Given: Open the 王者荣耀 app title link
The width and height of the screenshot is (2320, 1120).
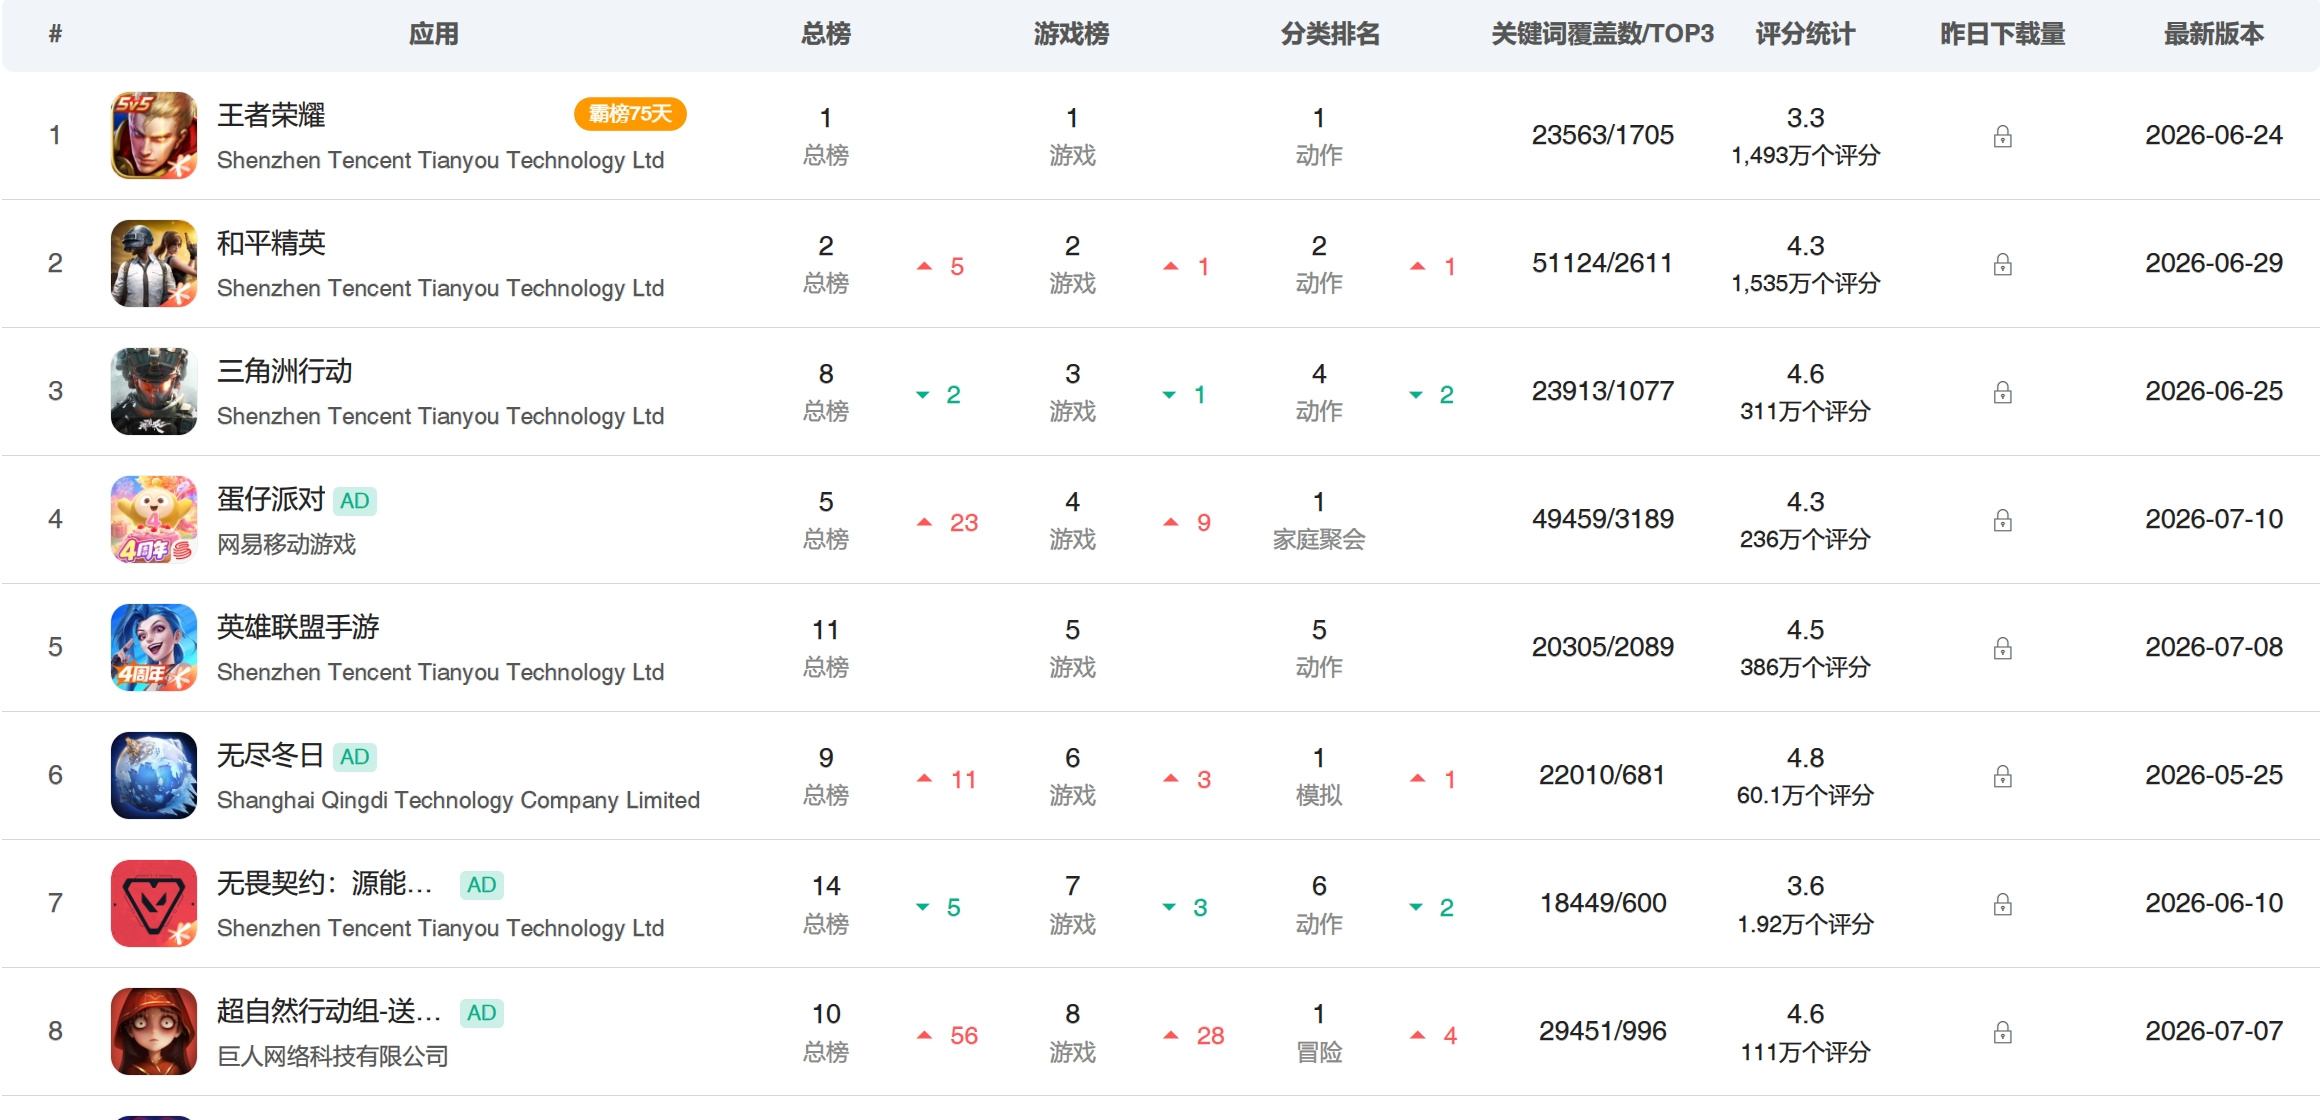Looking at the screenshot, I should tap(271, 115).
